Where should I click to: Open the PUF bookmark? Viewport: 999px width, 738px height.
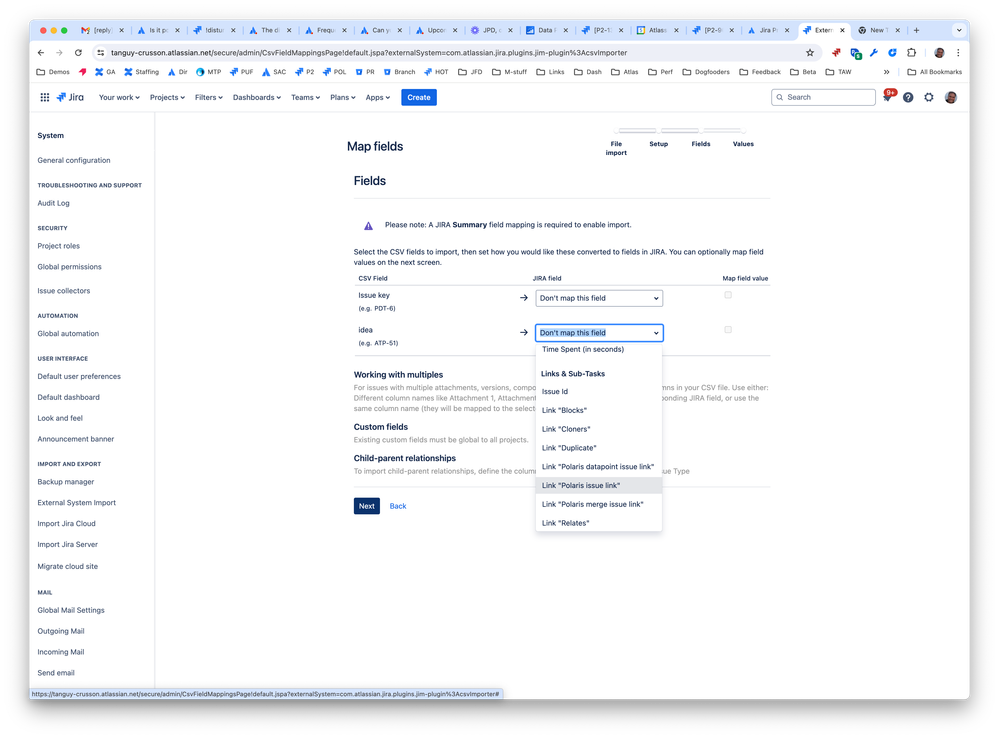pos(241,72)
